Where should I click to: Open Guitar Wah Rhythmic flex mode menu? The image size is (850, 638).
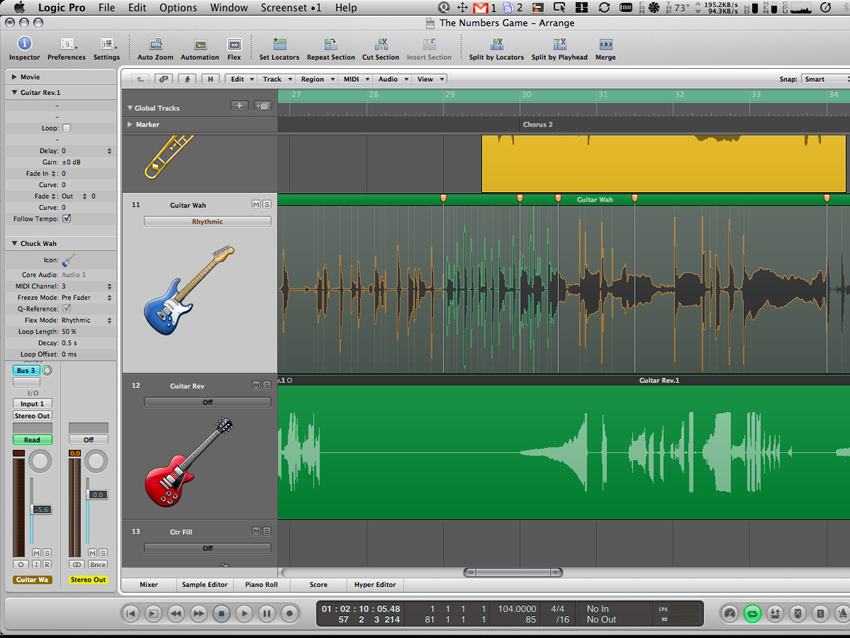pos(208,221)
